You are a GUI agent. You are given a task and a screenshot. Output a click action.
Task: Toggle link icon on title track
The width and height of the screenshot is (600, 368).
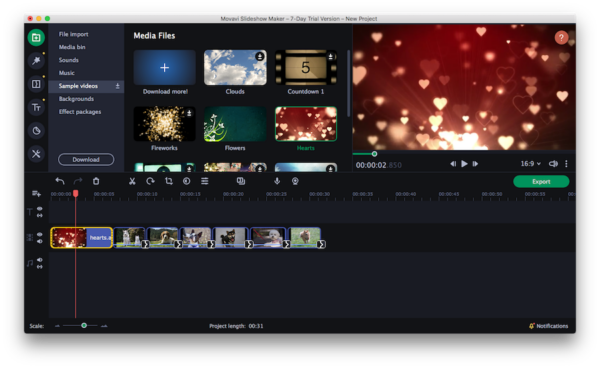tap(39, 215)
